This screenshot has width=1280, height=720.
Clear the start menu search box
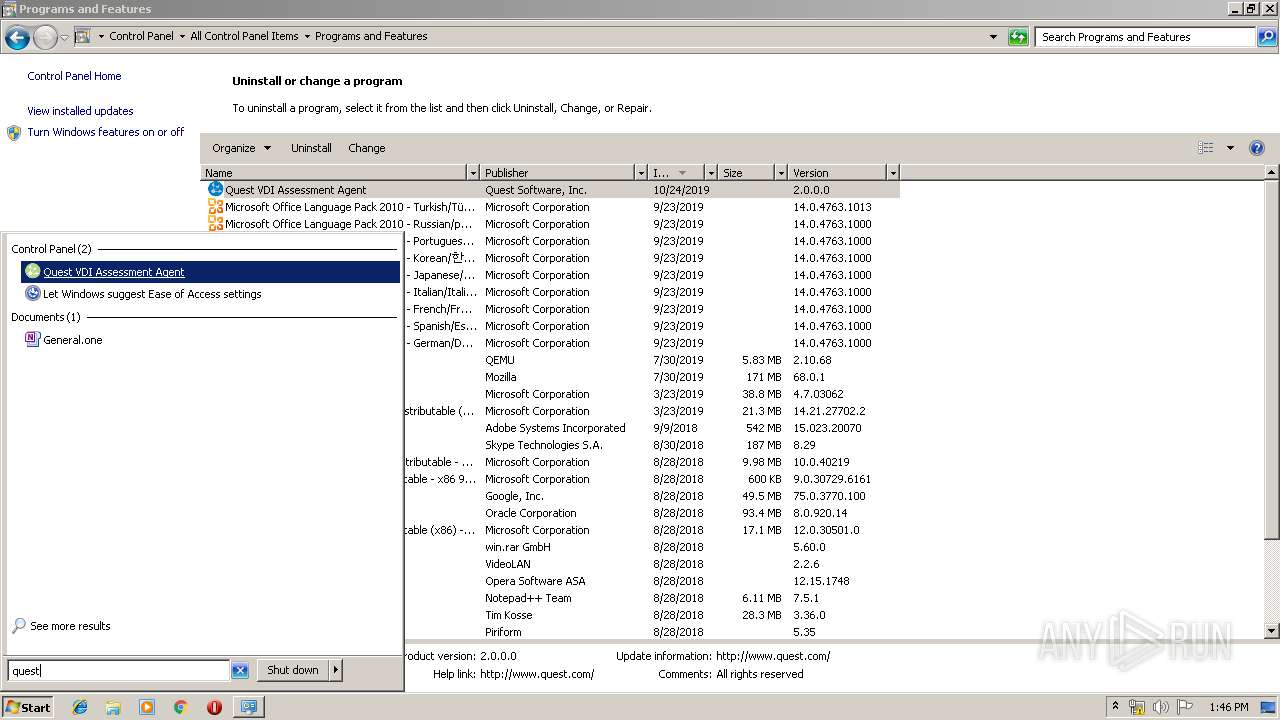pos(240,671)
